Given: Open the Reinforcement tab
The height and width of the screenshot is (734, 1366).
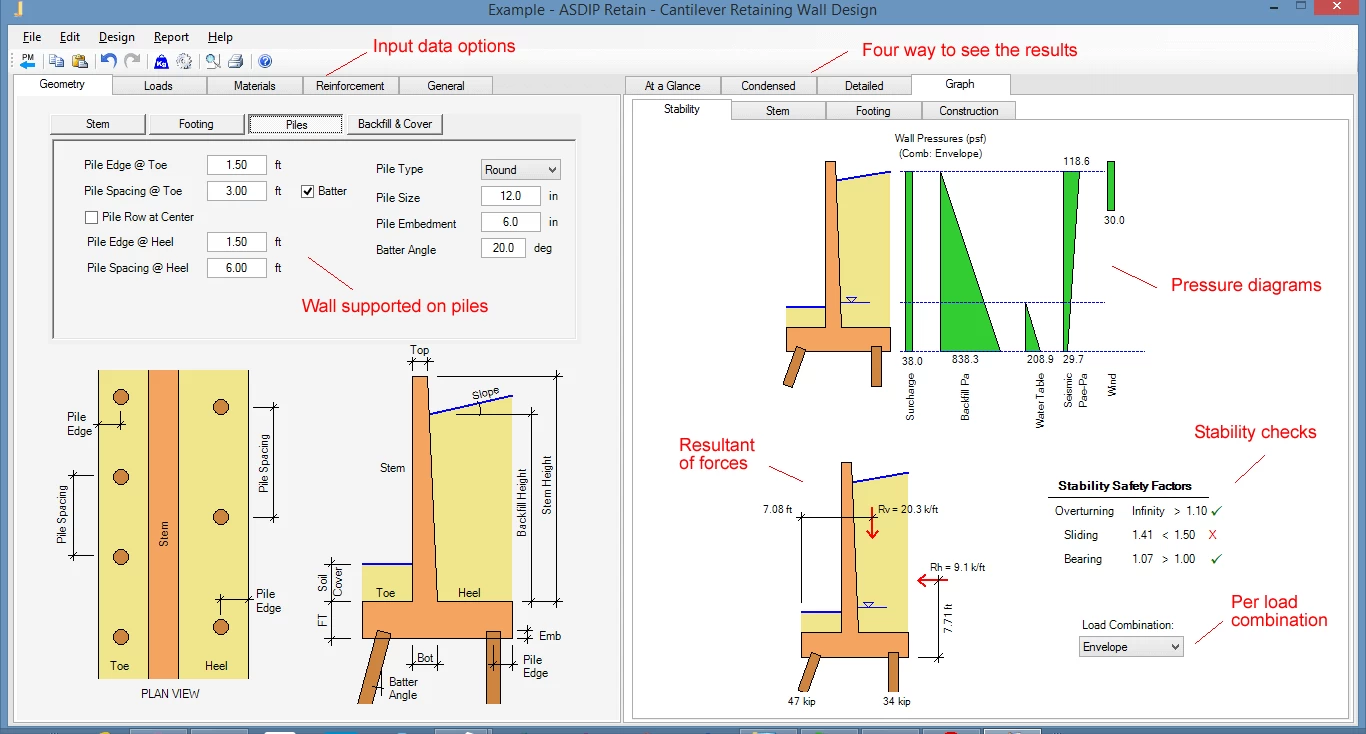Looking at the screenshot, I should pyautogui.click(x=350, y=86).
